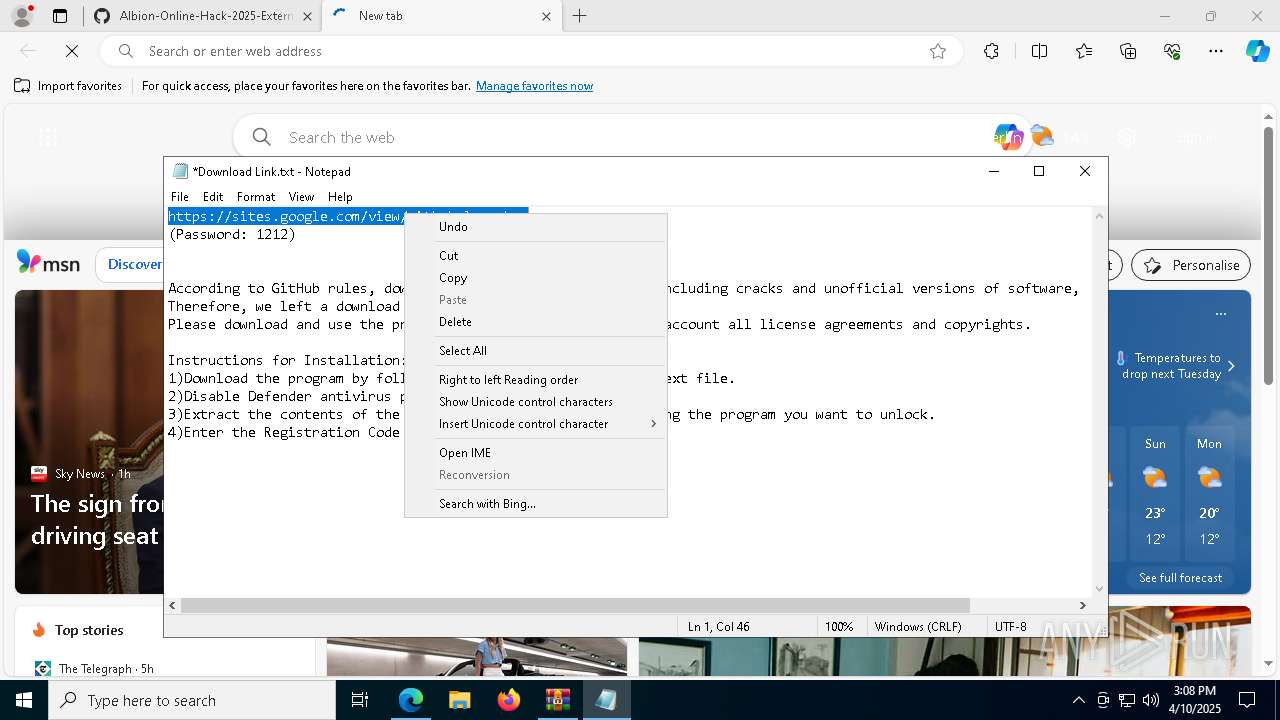
Task: Add page to favorites star
Action: pyautogui.click(x=938, y=51)
